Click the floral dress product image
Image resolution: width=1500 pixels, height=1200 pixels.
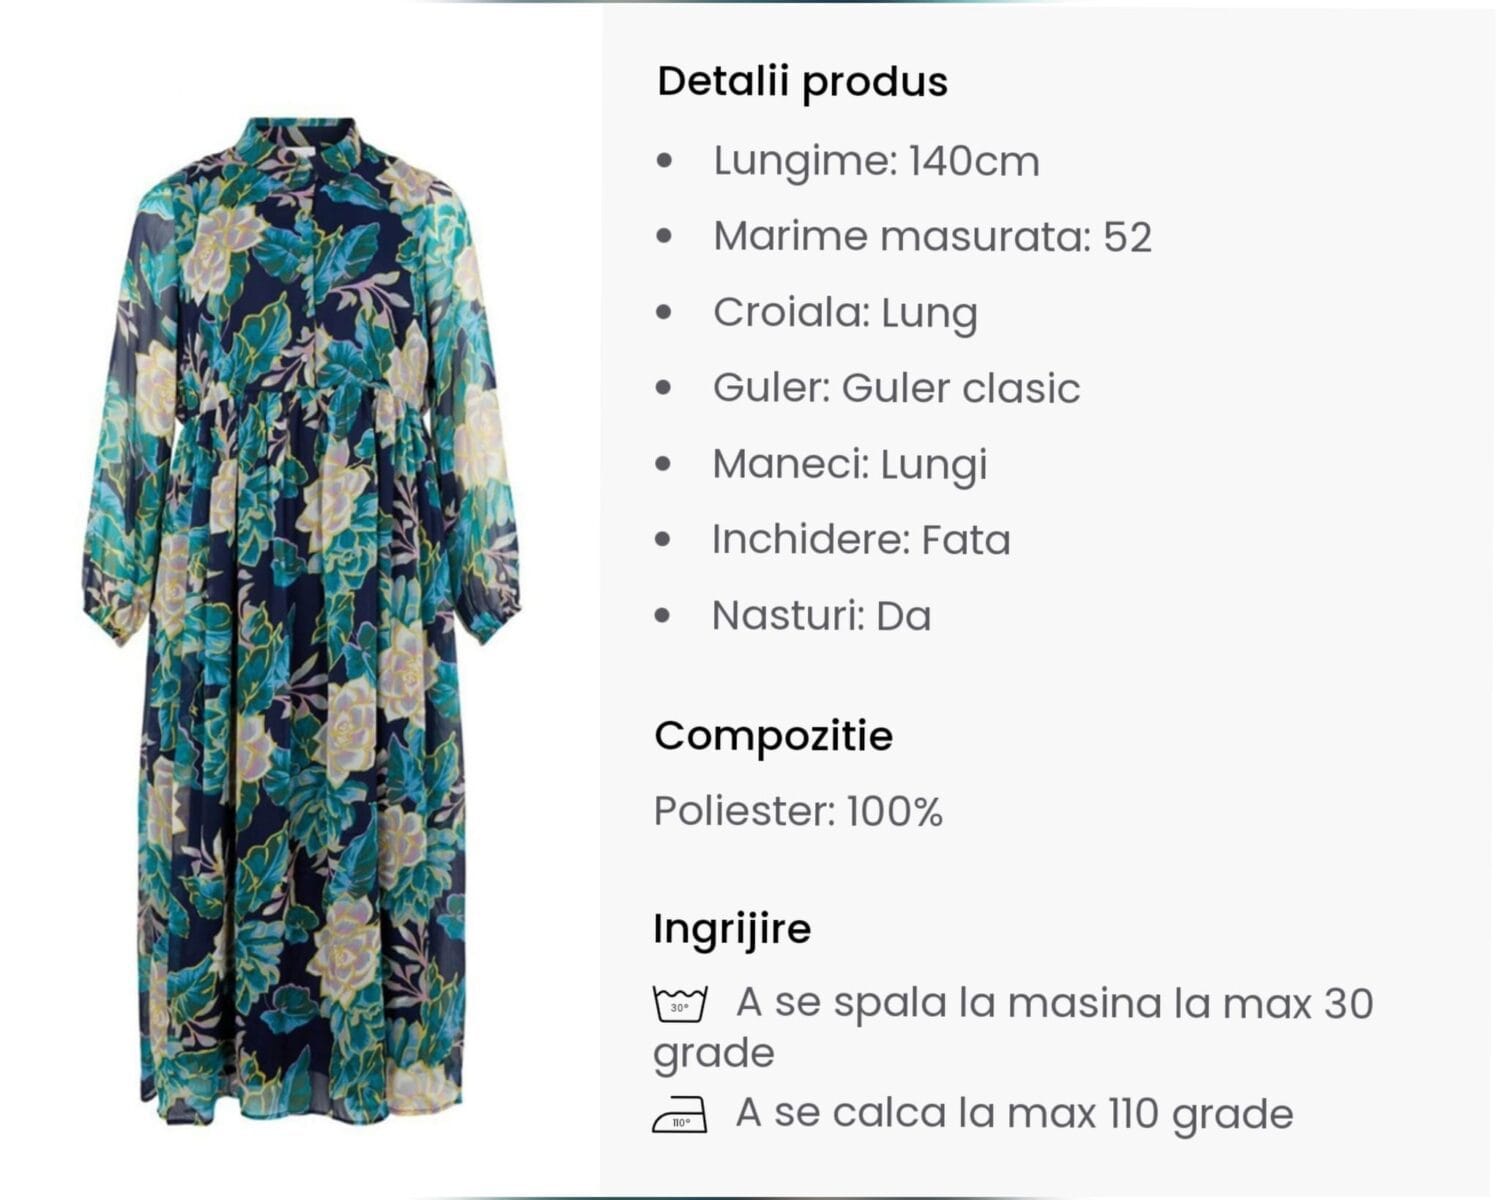point(301,620)
